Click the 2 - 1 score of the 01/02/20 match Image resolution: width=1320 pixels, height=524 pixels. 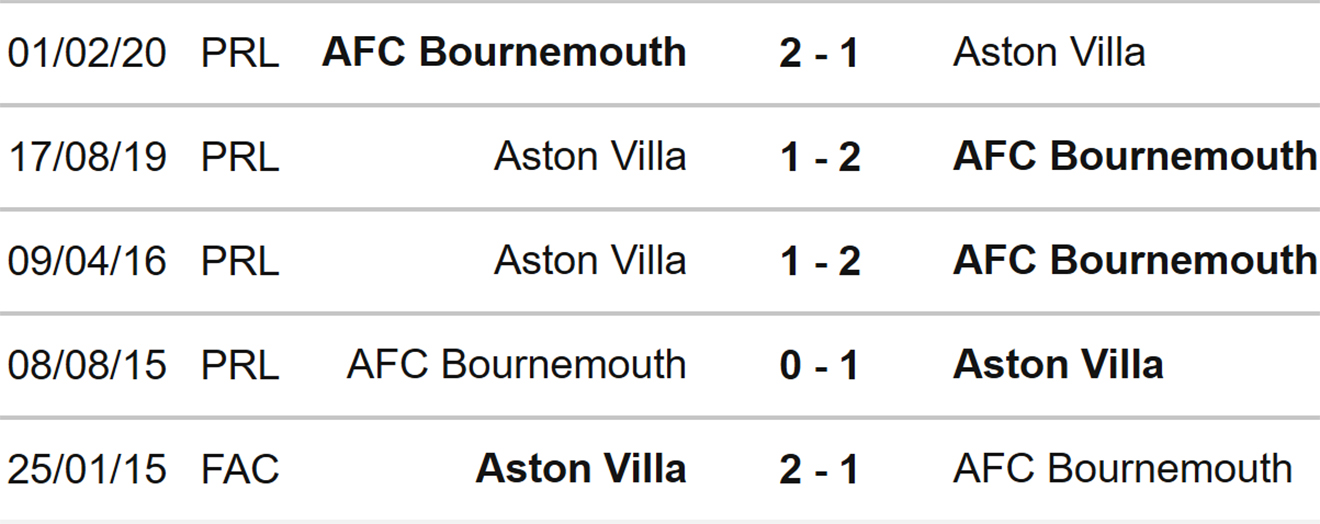pos(819,53)
